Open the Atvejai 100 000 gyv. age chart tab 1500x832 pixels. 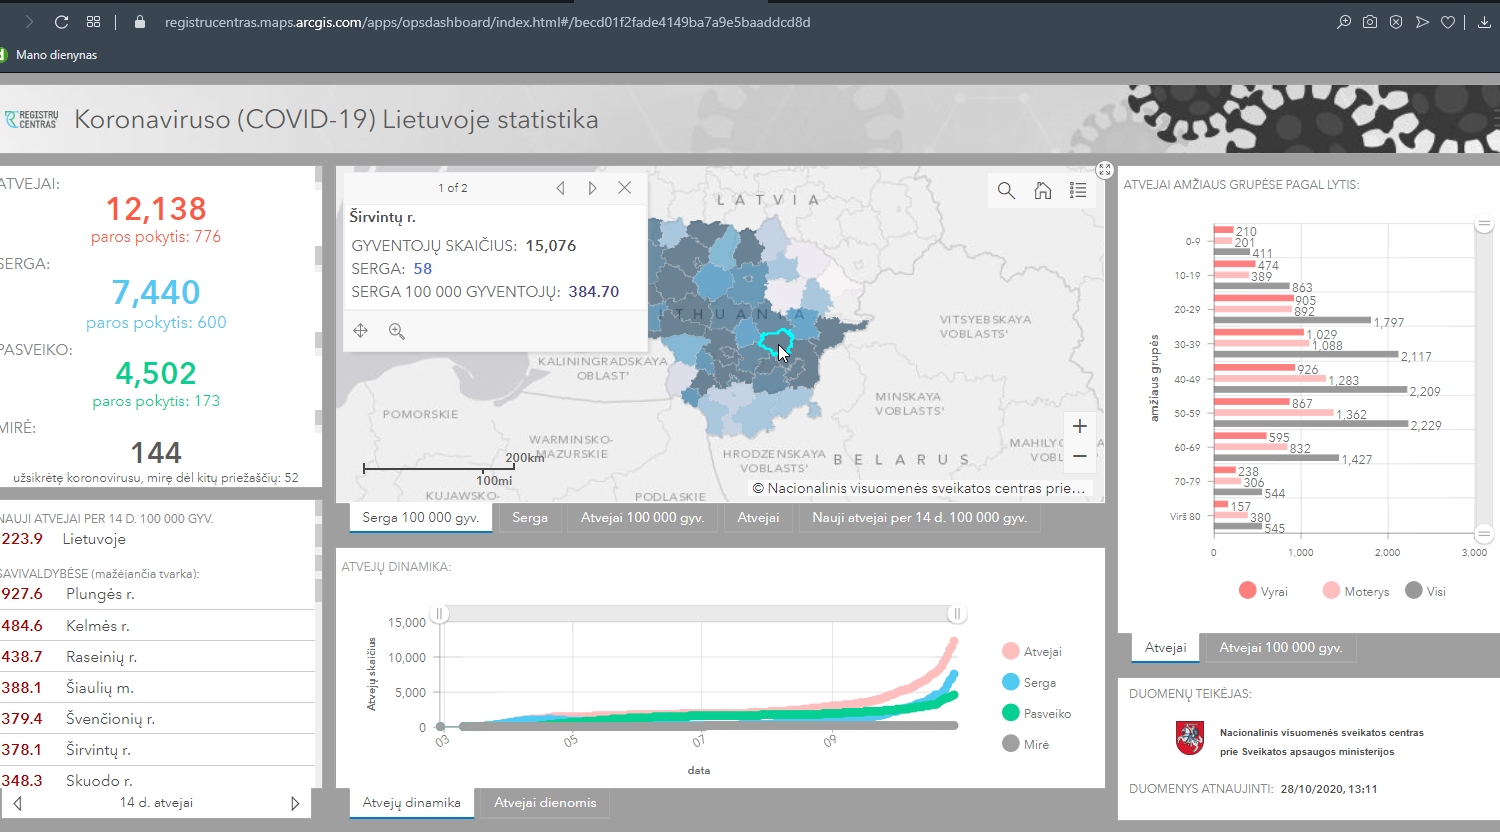click(x=1280, y=648)
